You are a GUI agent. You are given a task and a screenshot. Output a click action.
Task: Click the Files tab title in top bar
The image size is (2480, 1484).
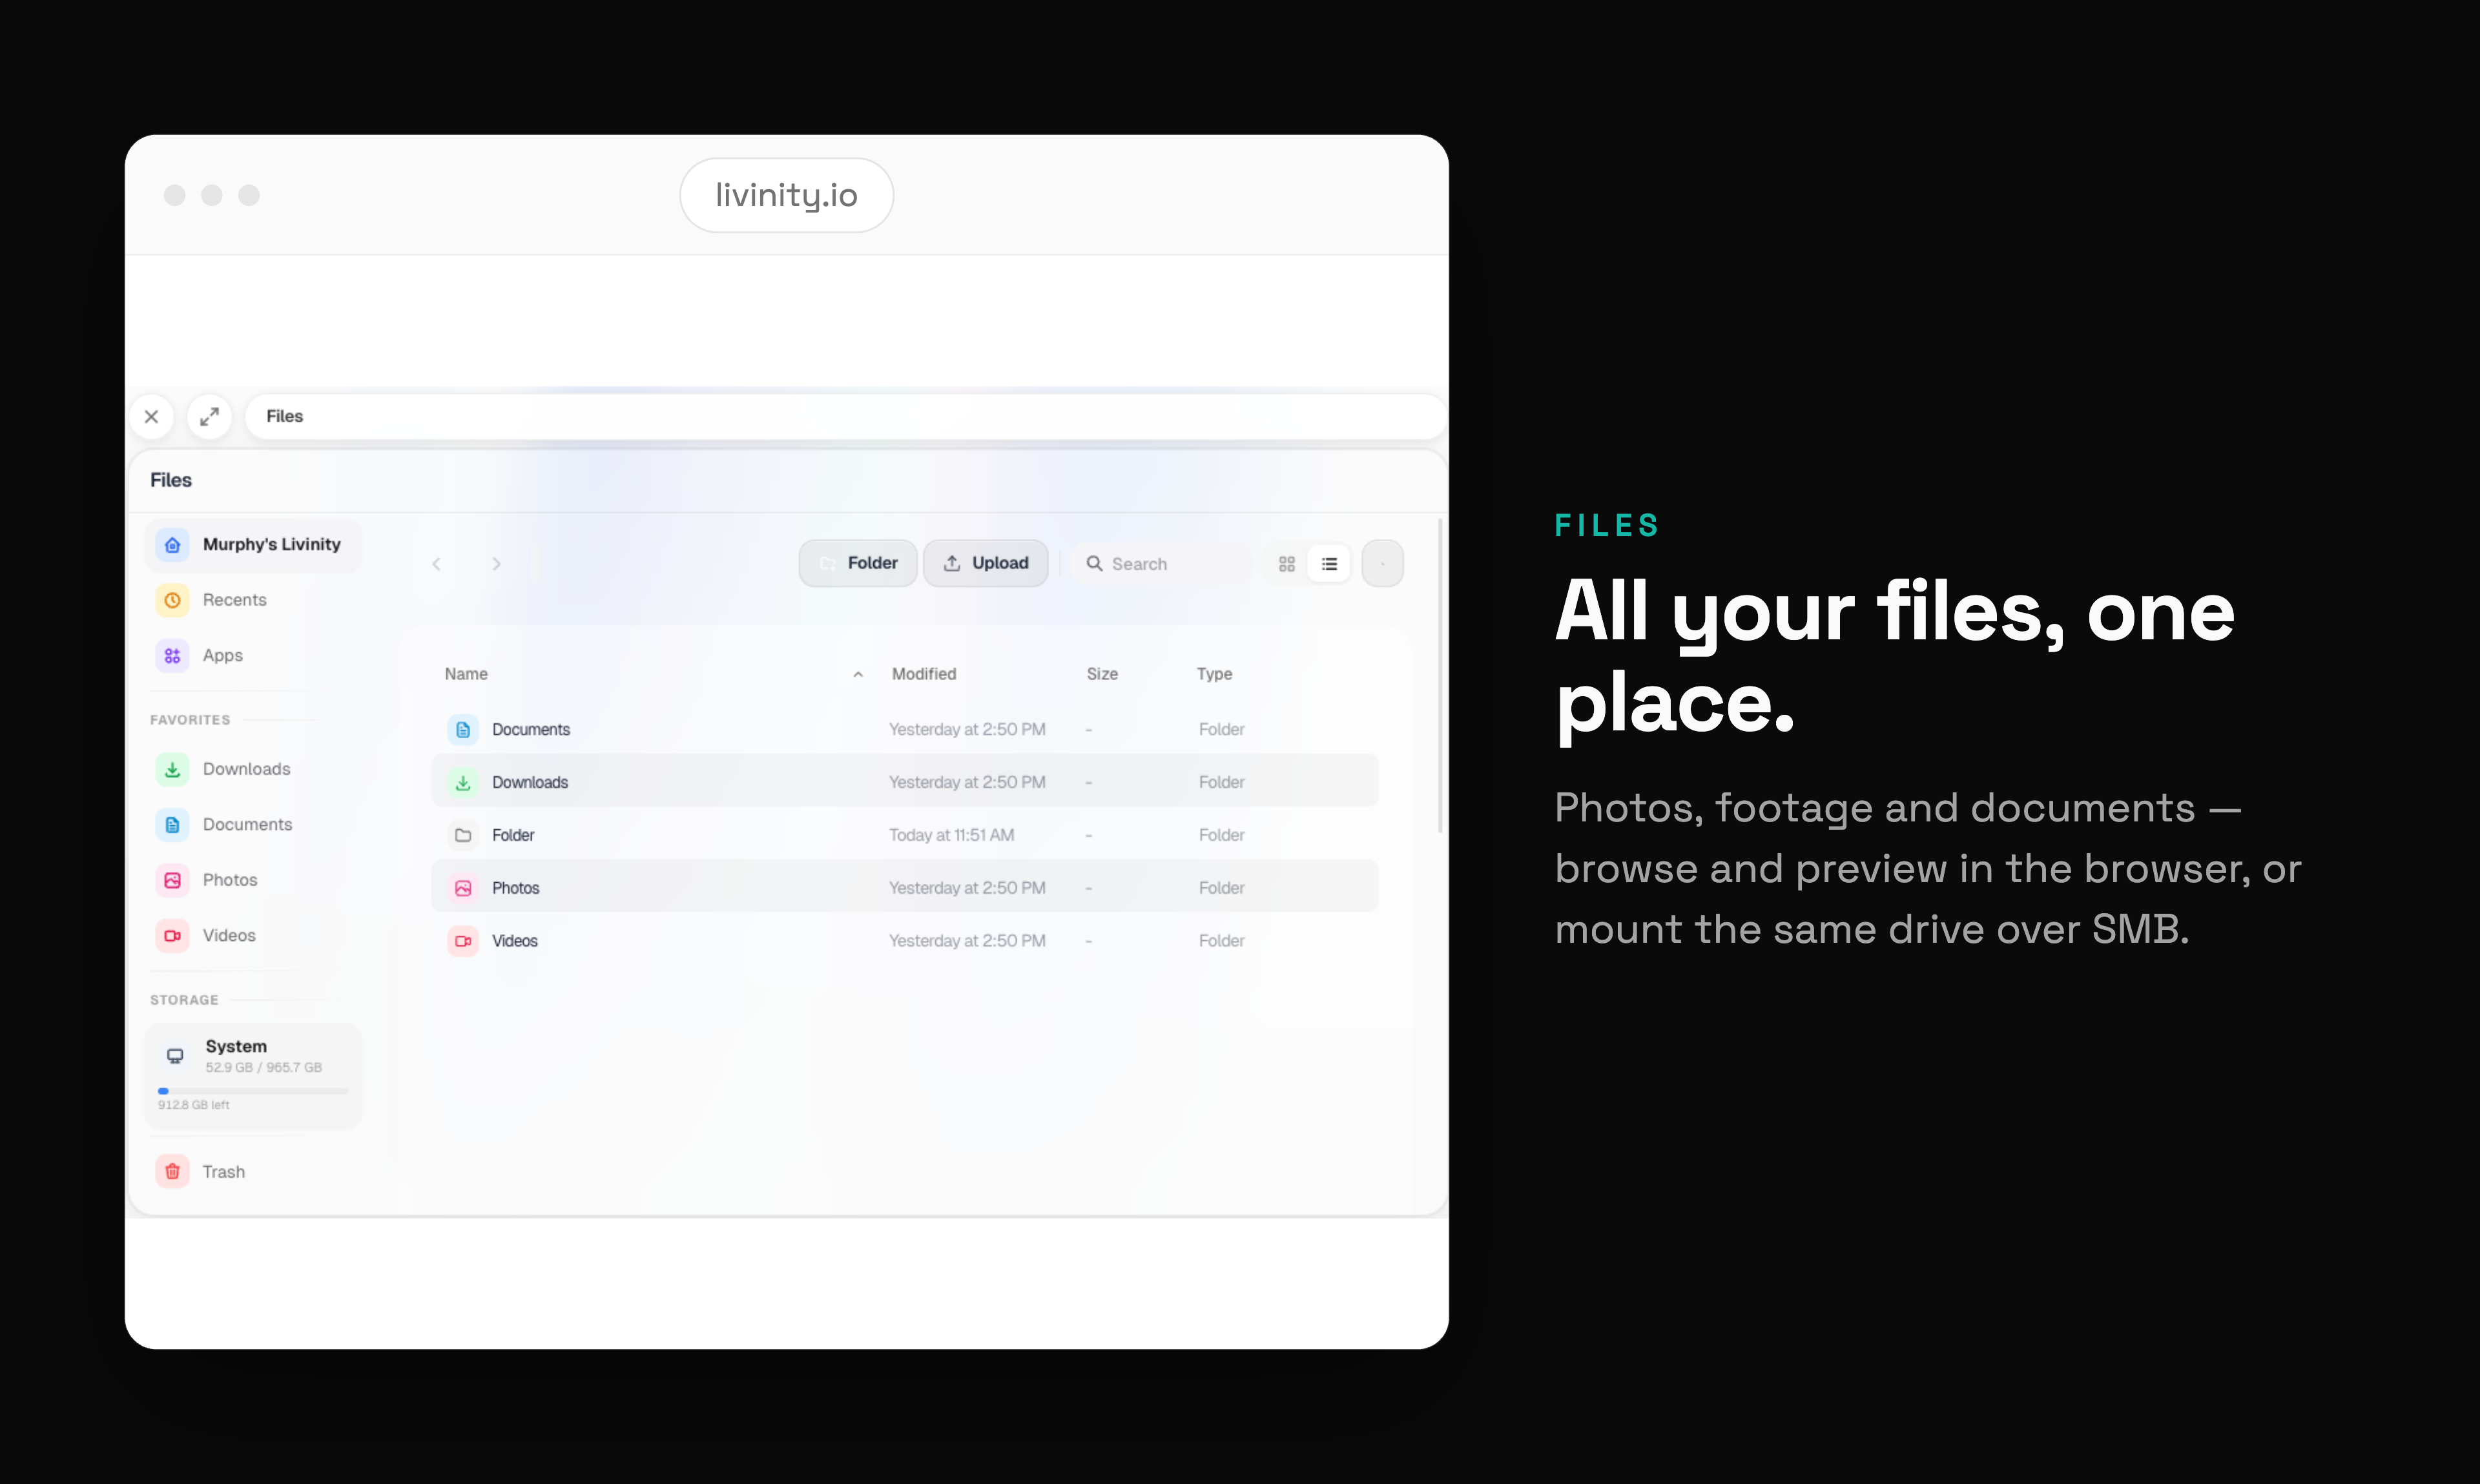click(x=285, y=416)
